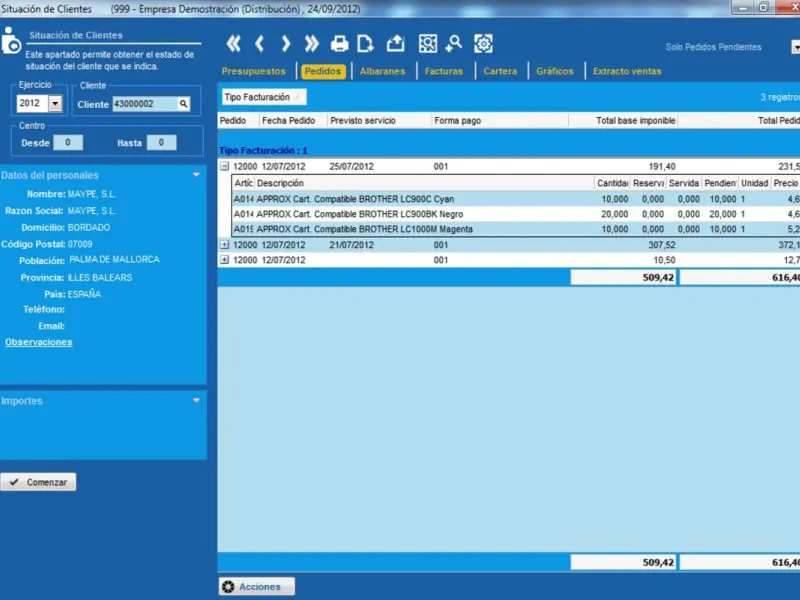Sort by Pedido column header
Viewport: 800px width, 600px height.
239,121
